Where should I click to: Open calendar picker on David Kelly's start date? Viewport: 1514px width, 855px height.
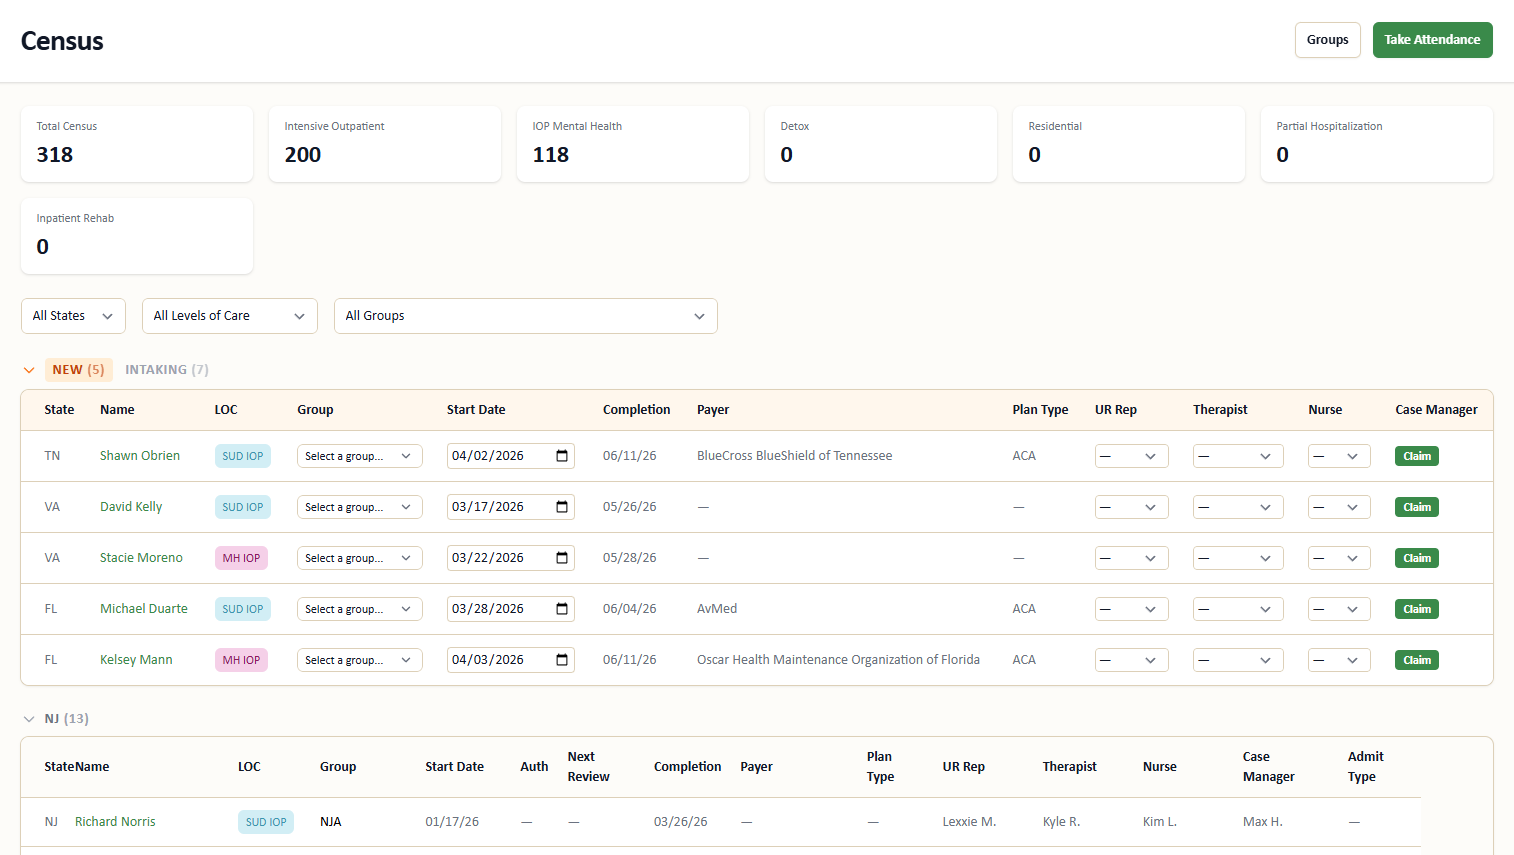pyautogui.click(x=560, y=506)
